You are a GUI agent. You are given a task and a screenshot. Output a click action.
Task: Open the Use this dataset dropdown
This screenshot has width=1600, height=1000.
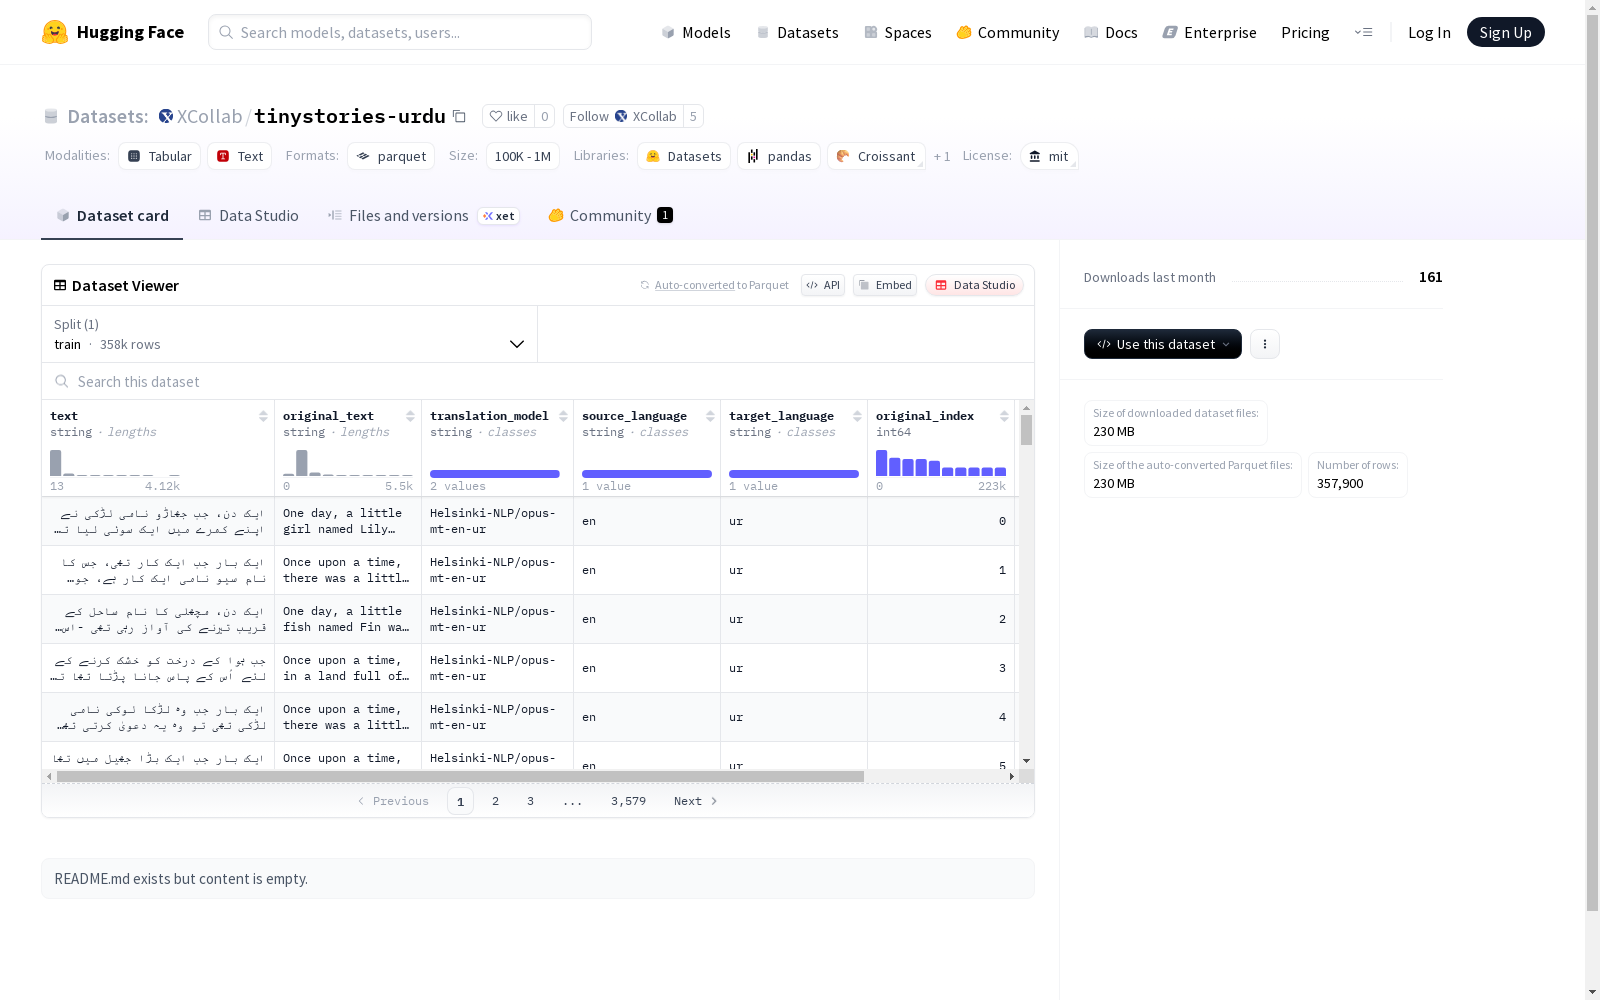coord(1163,344)
